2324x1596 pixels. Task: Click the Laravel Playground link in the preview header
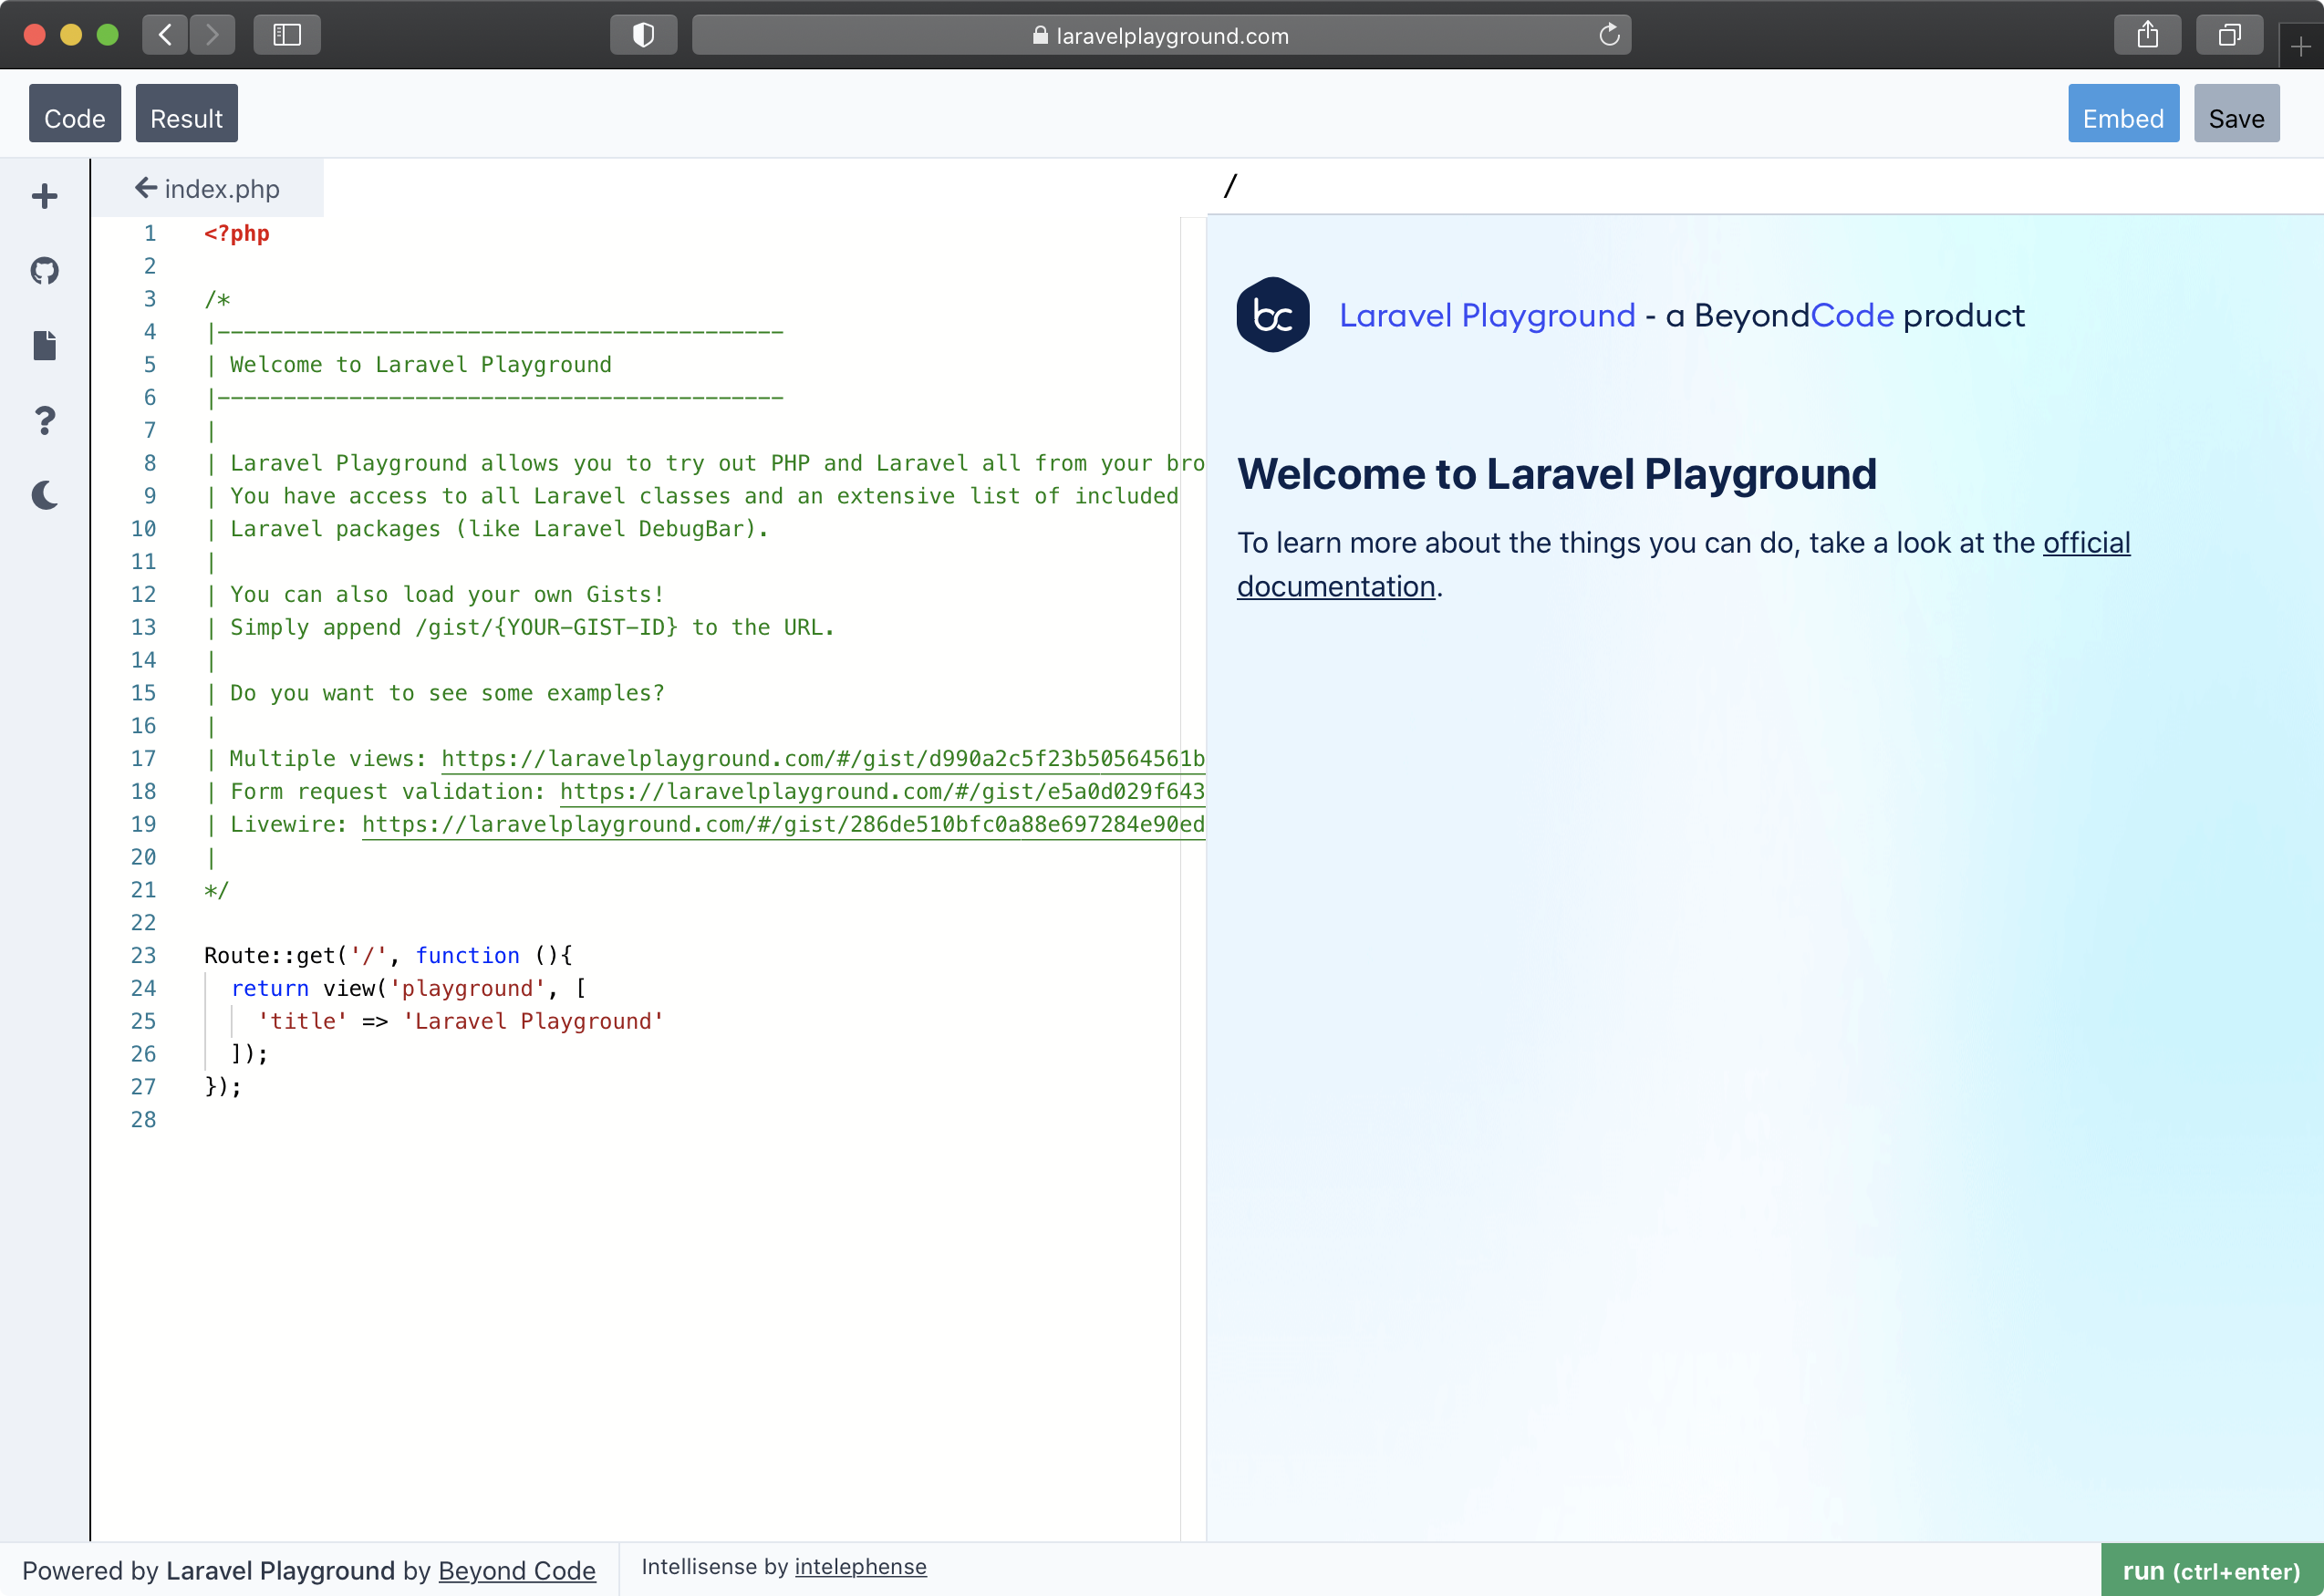coord(1487,315)
